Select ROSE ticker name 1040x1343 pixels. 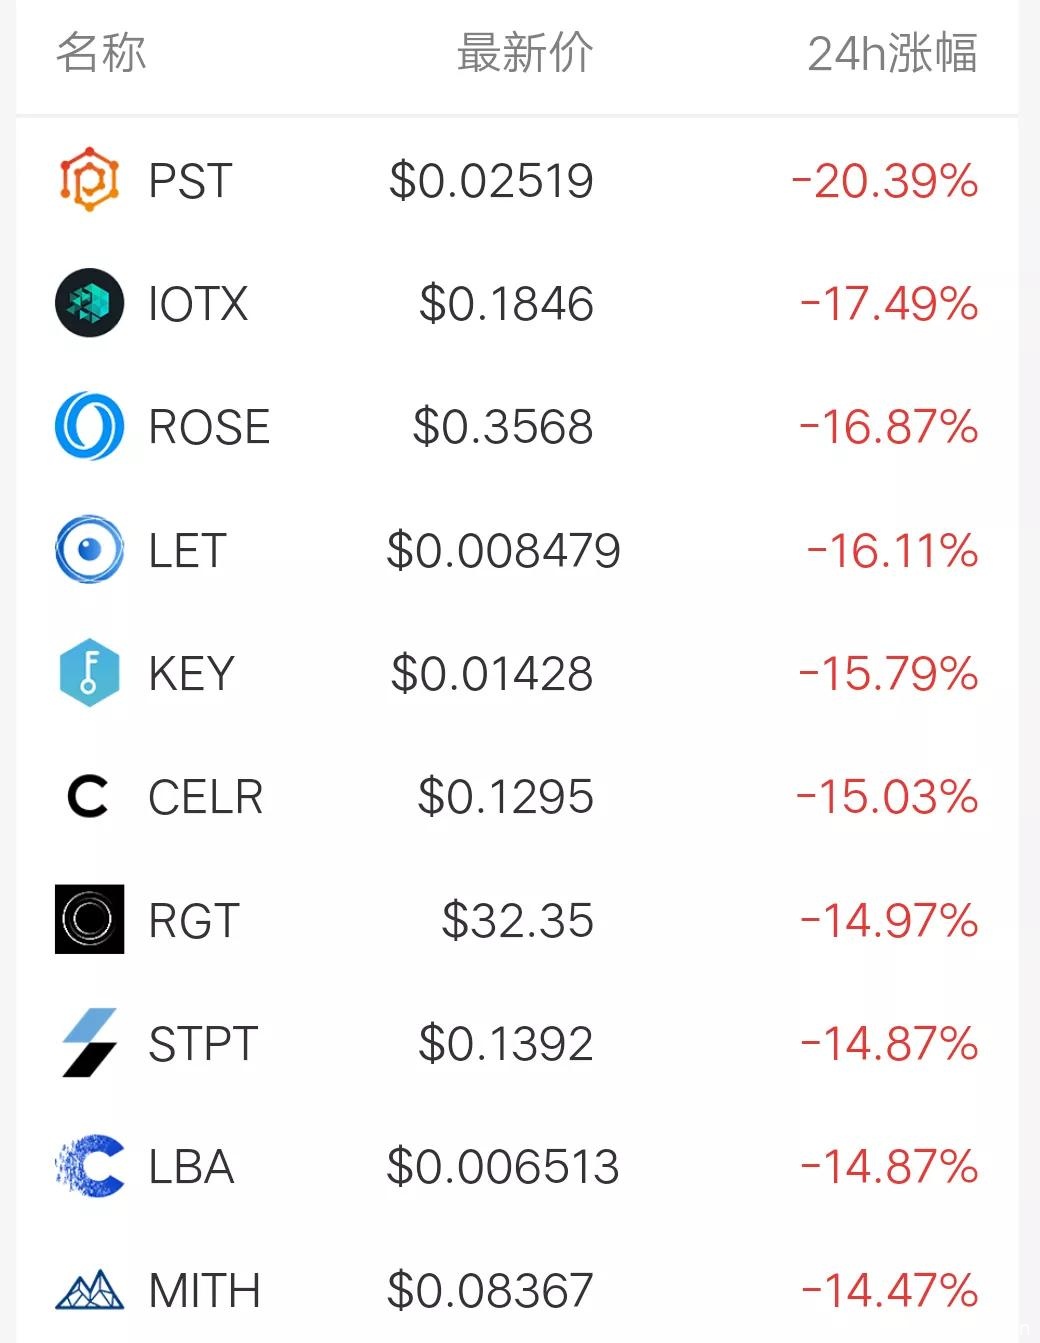pyautogui.click(x=209, y=427)
